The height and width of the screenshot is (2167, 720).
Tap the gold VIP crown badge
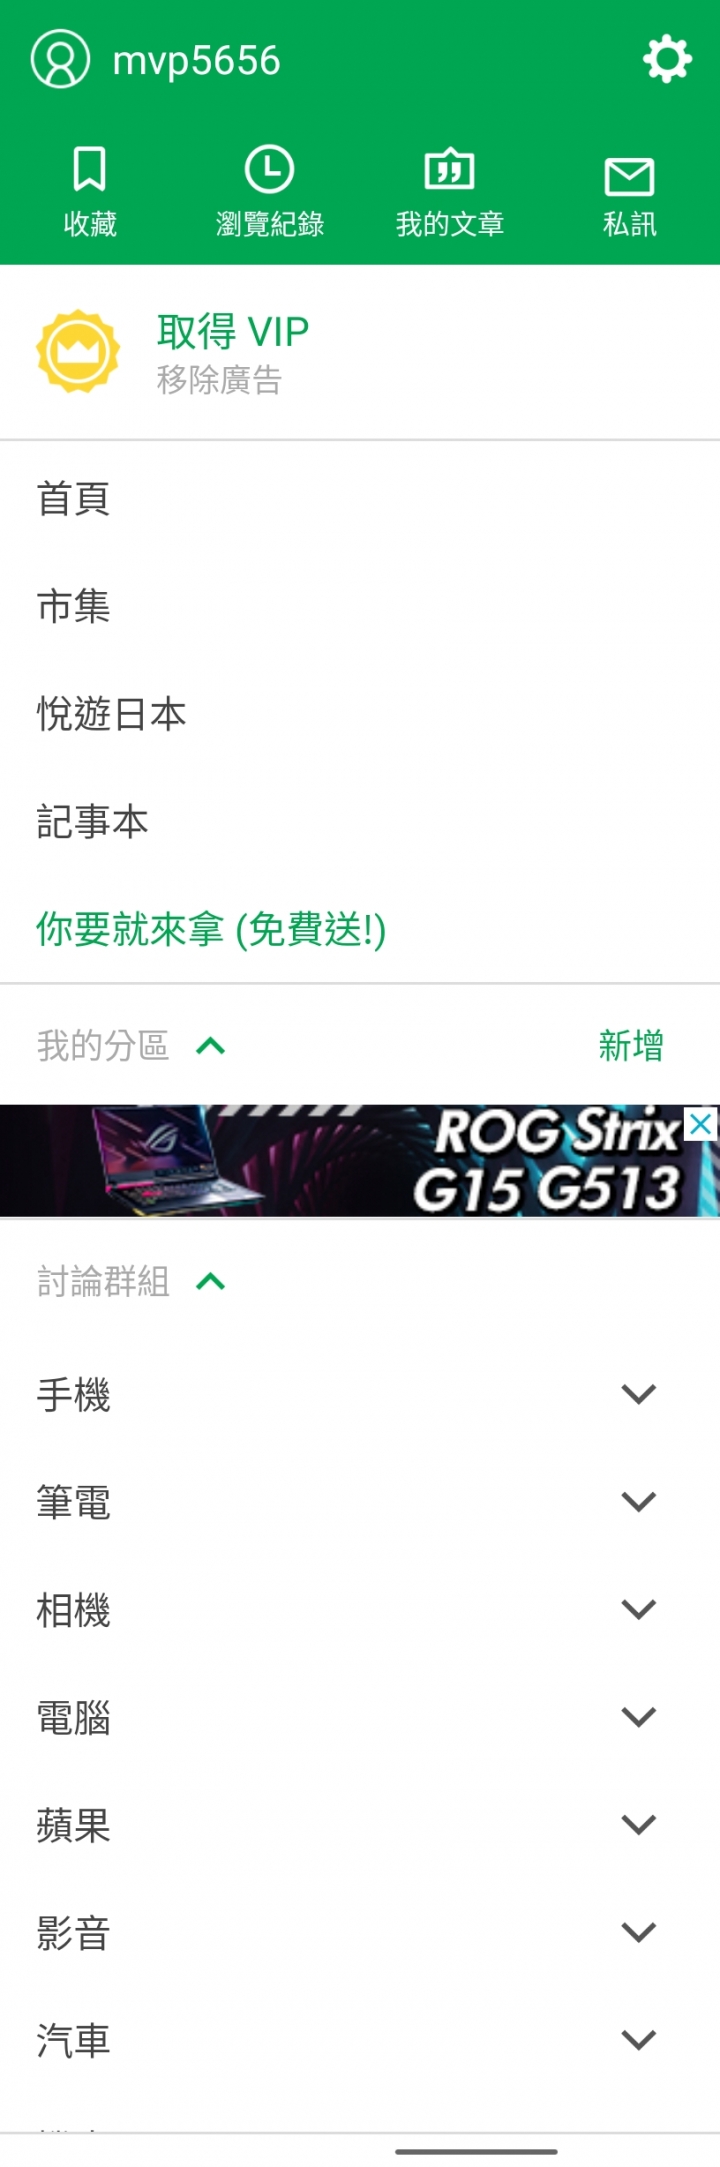(78, 351)
